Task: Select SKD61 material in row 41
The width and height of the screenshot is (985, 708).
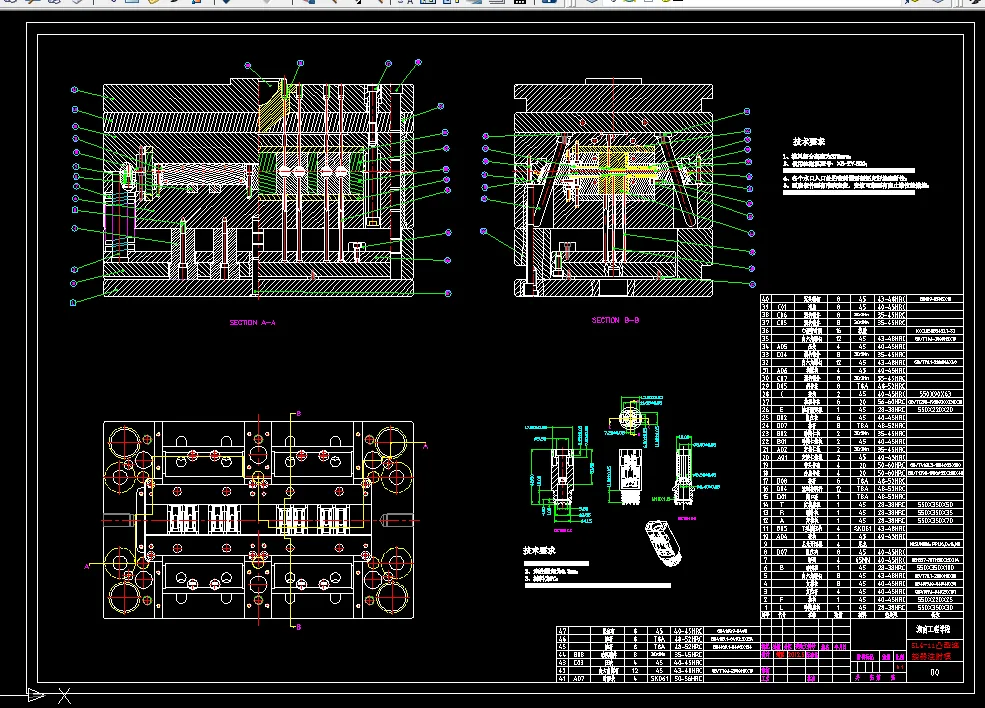Action: pyautogui.click(x=659, y=678)
